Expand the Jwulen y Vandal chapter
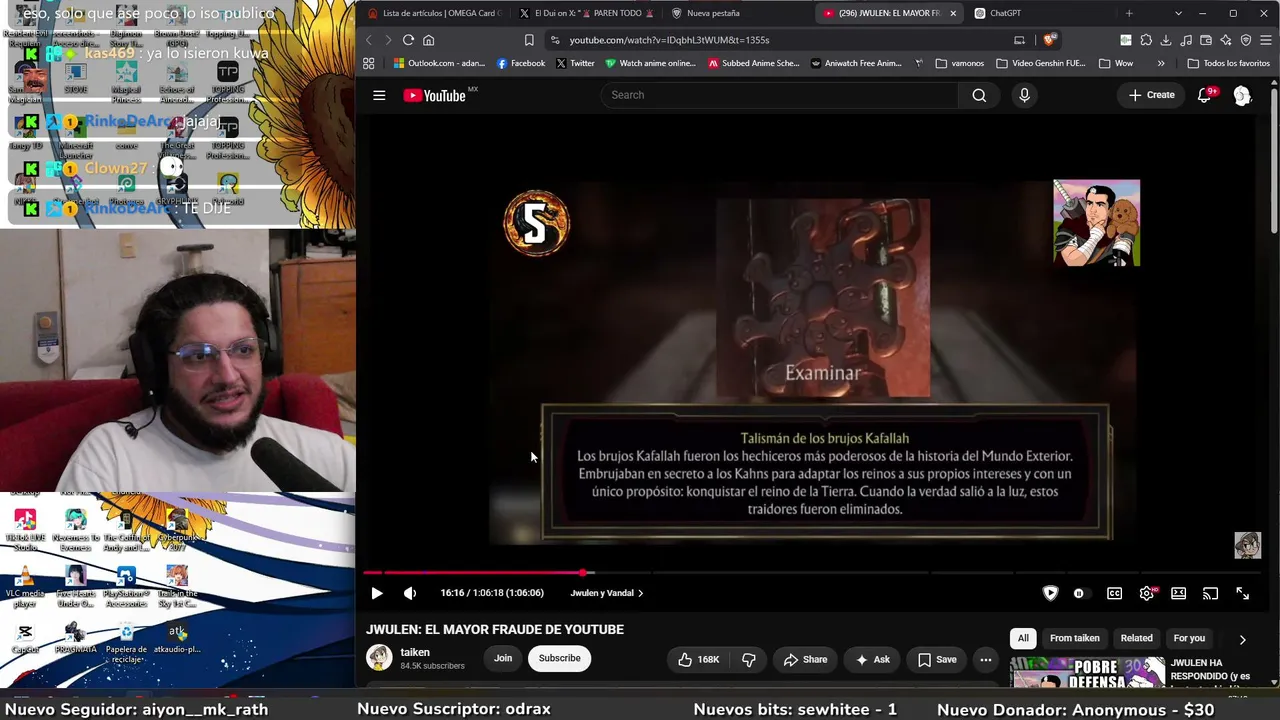Image resolution: width=1280 pixels, height=720 pixels. point(606,593)
